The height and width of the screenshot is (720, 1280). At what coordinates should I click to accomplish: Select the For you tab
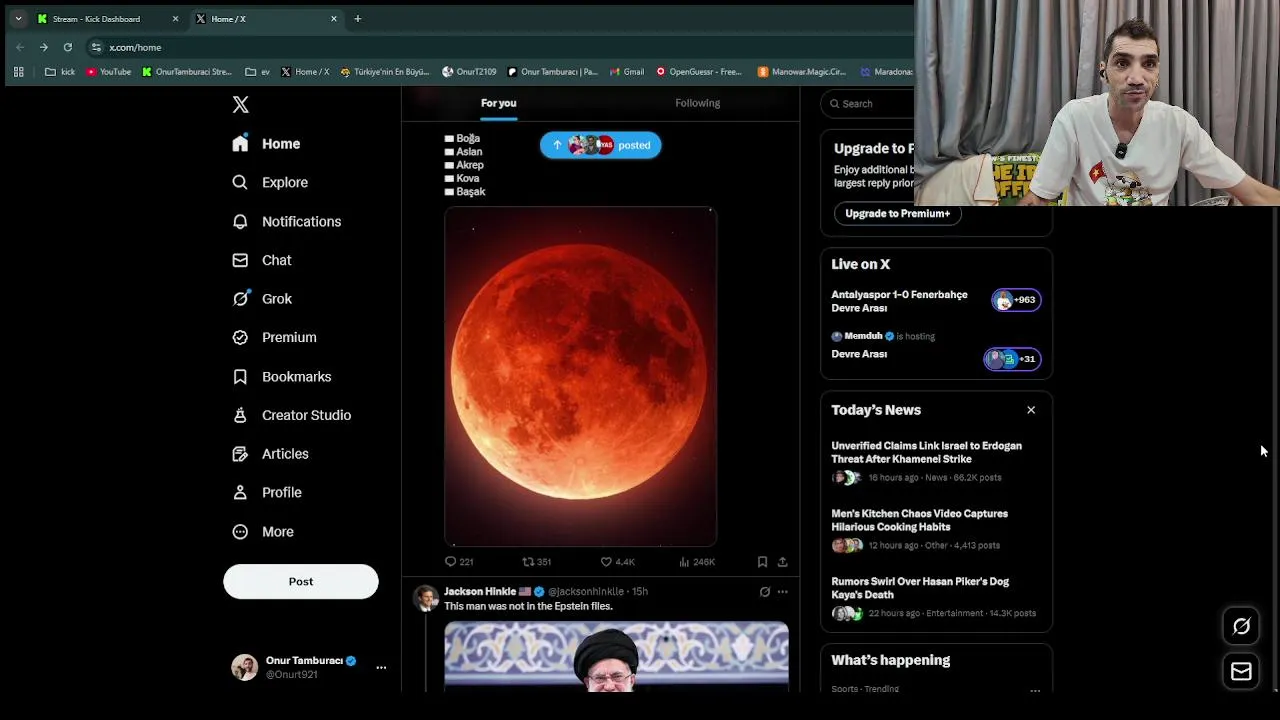[x=498, y=103]
